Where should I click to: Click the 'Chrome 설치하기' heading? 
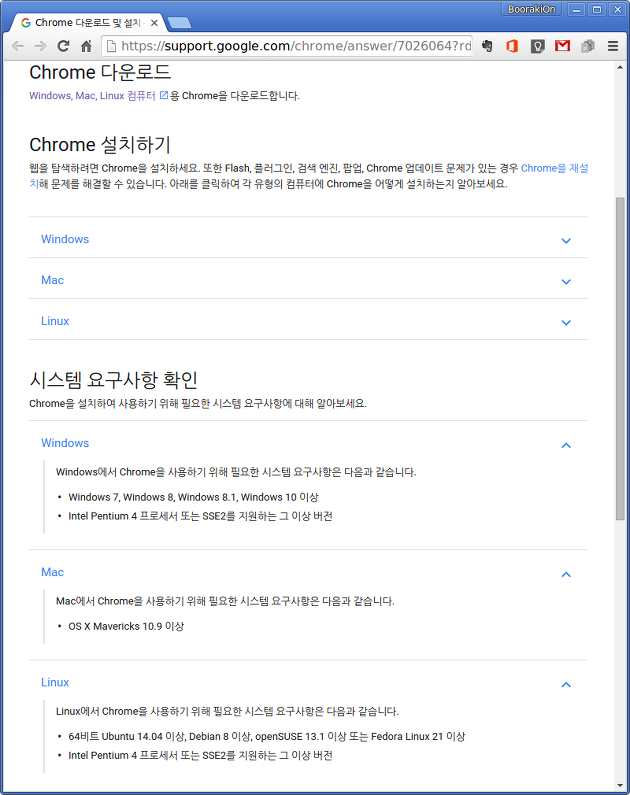[x=100, y=145]
